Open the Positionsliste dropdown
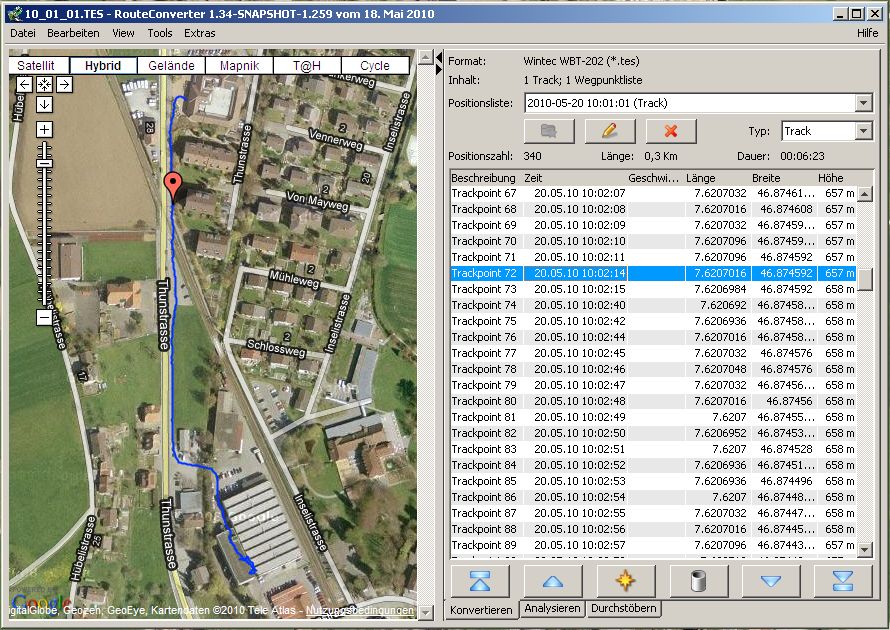 pyautogui.click(x=864, y=103)
